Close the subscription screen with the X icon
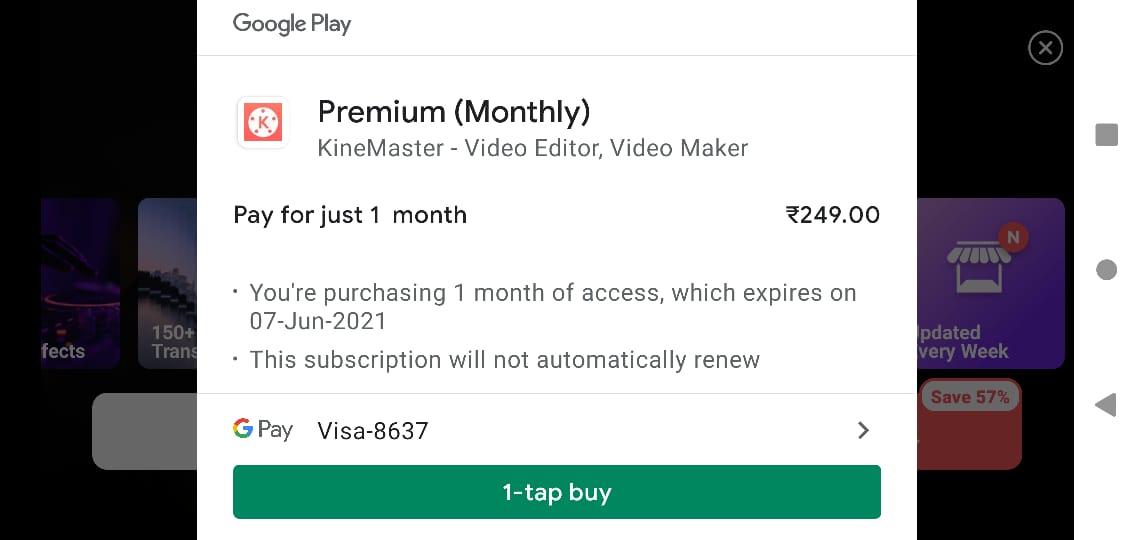Screen dimensions: 1140x540 pyautogui.click(x=1045, y=48)
